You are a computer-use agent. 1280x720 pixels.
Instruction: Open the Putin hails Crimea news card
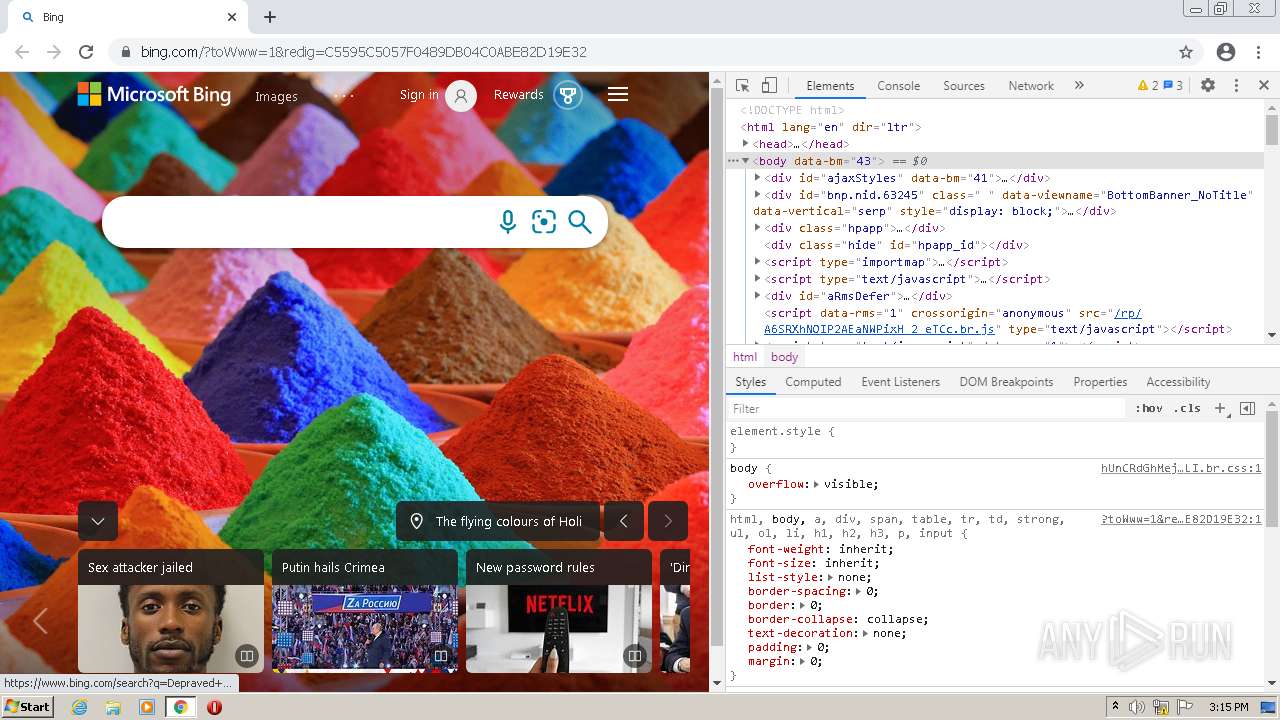coord(365,611)
